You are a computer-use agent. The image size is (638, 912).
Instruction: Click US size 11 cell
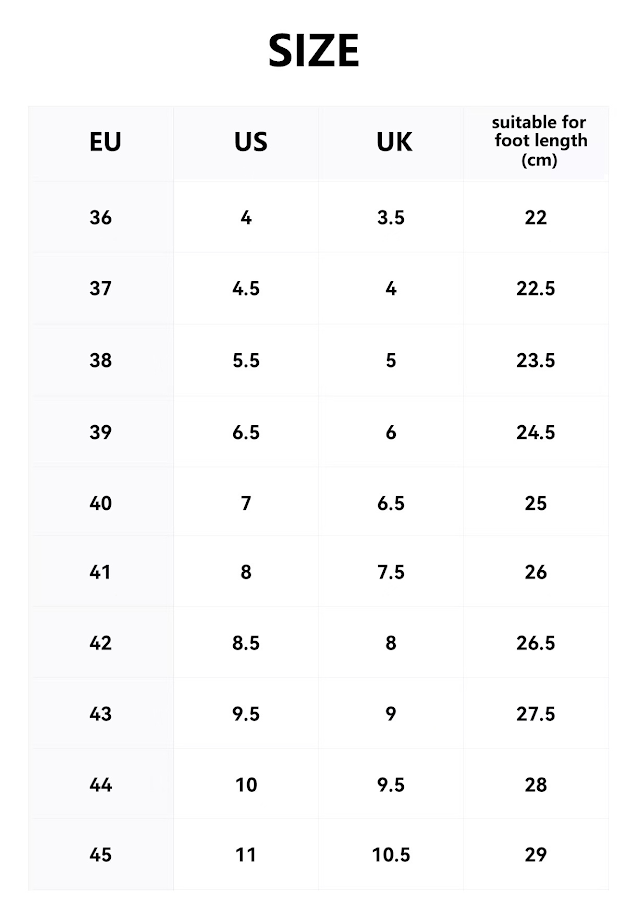click(x=246, y=855)
